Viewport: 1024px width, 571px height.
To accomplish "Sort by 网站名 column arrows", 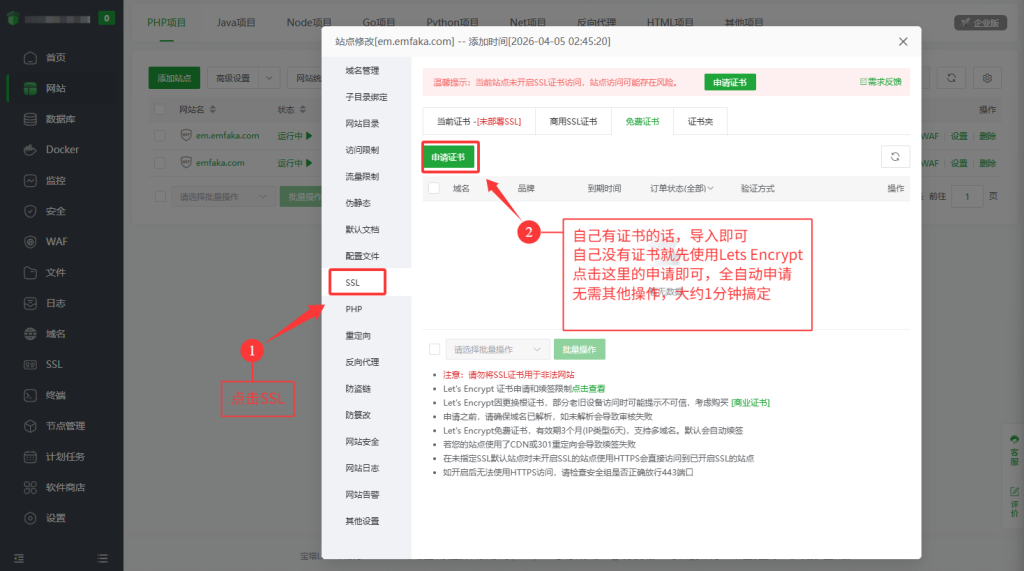I will pos(212,110).
